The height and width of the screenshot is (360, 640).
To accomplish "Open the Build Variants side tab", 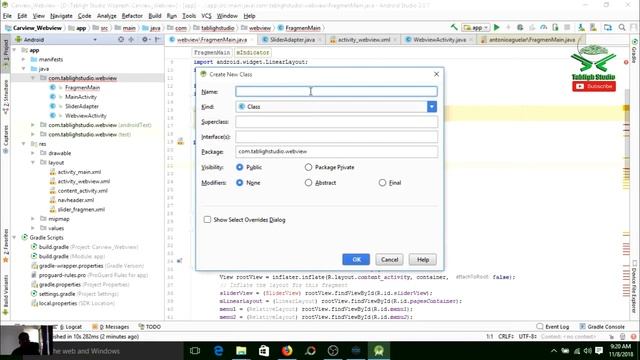I will coord(6,295).
